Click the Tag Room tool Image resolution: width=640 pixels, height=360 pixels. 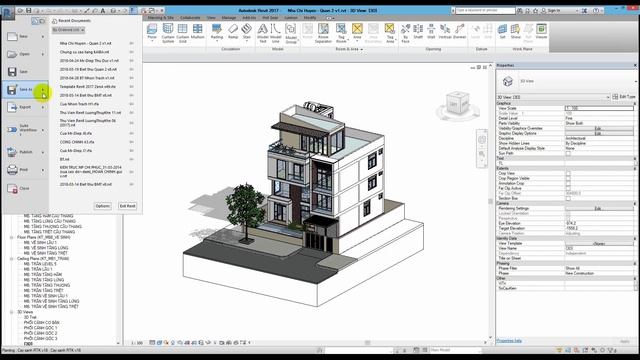(341, 33)
